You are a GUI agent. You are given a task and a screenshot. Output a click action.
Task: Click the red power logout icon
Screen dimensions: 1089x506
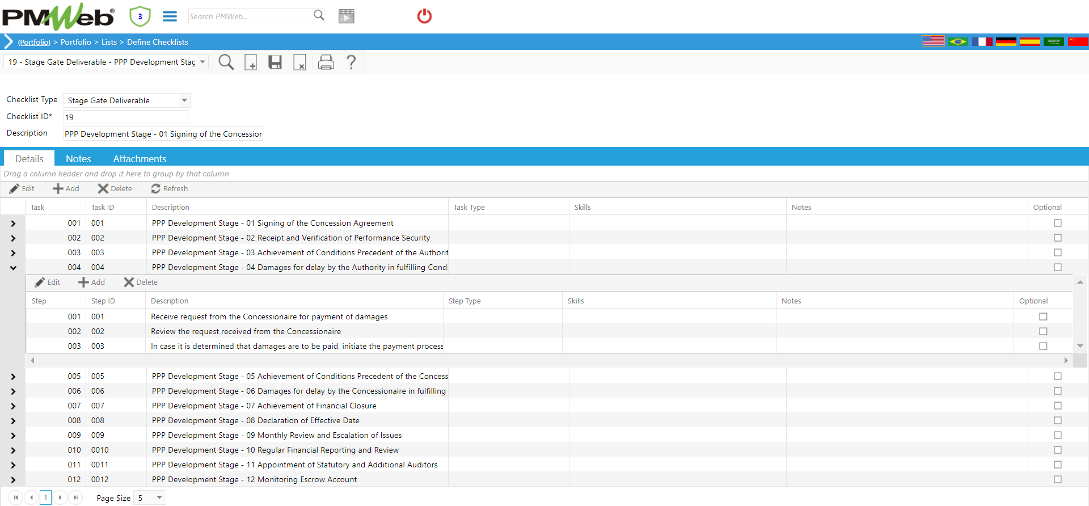click(x=424, y=16)
